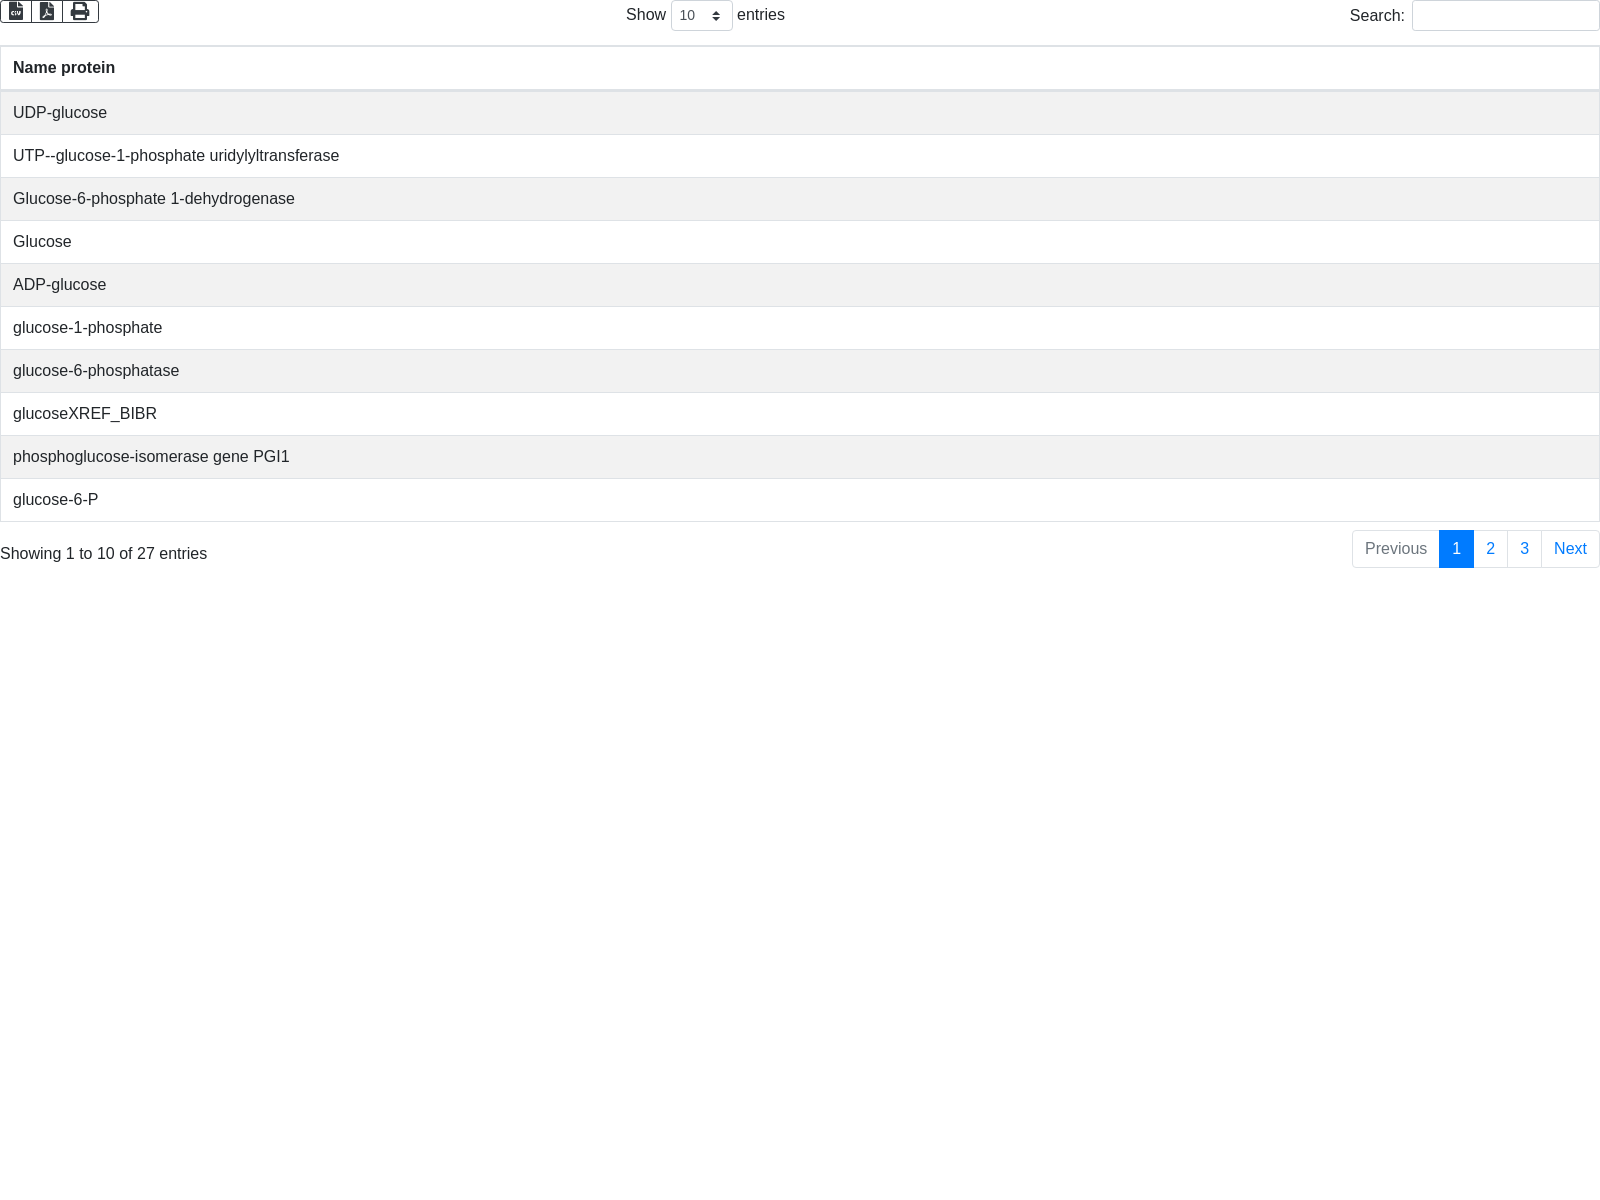Screen dimensions: 1600x1200
Task: Click the Previous pagination button
Action: coord(1395,549)
